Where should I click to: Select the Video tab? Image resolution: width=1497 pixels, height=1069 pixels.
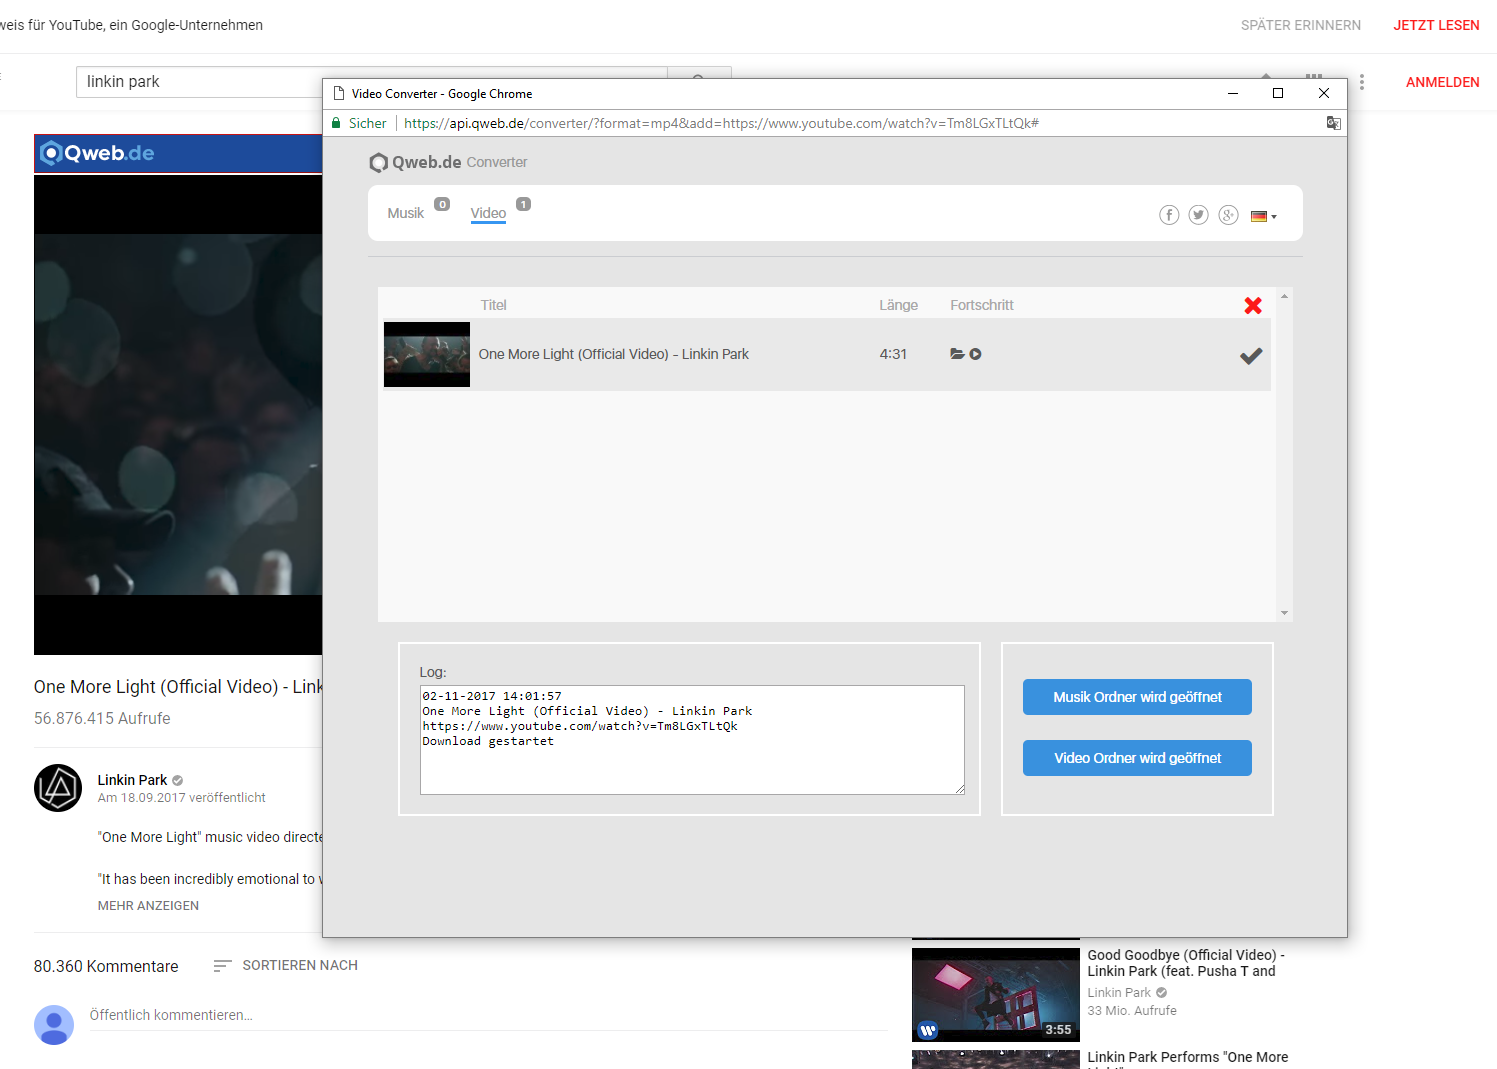(488, 213)
